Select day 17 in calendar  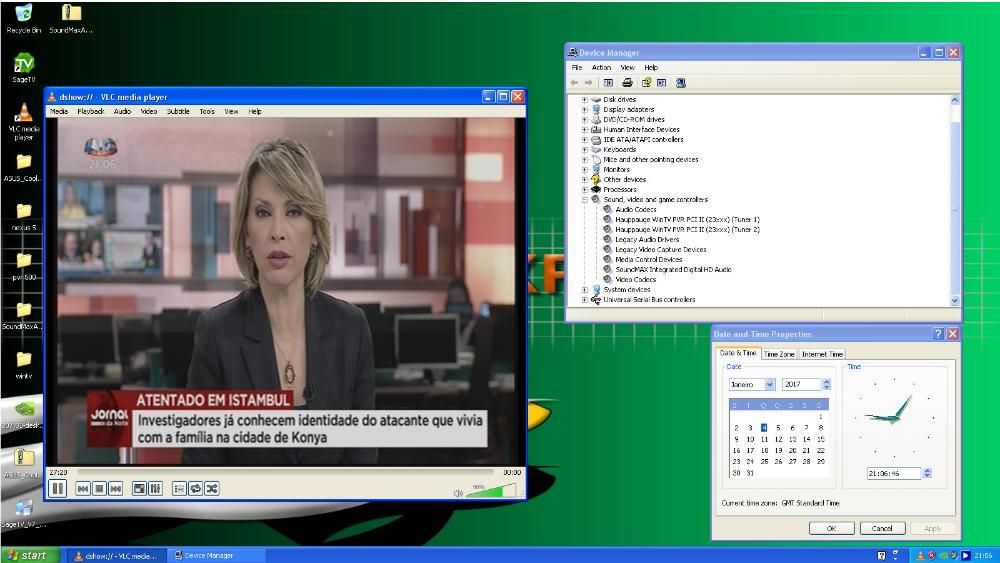point(750,451)
